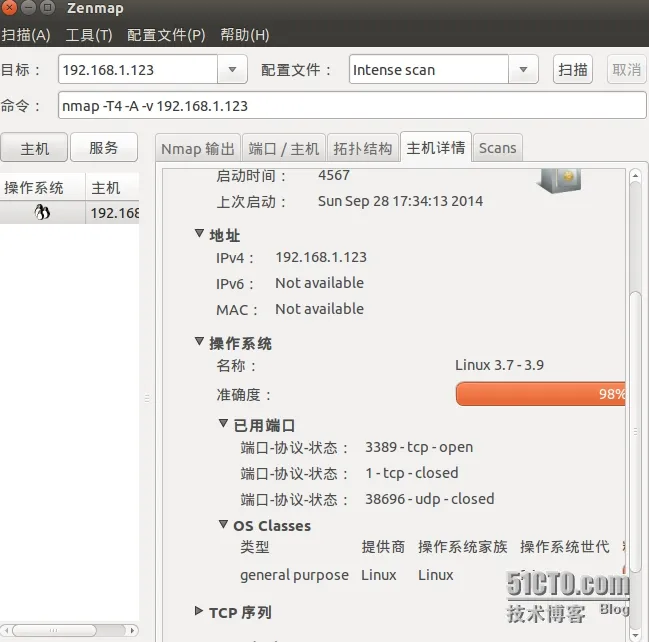Collapse the OS Classes section

tap(223, 524)
